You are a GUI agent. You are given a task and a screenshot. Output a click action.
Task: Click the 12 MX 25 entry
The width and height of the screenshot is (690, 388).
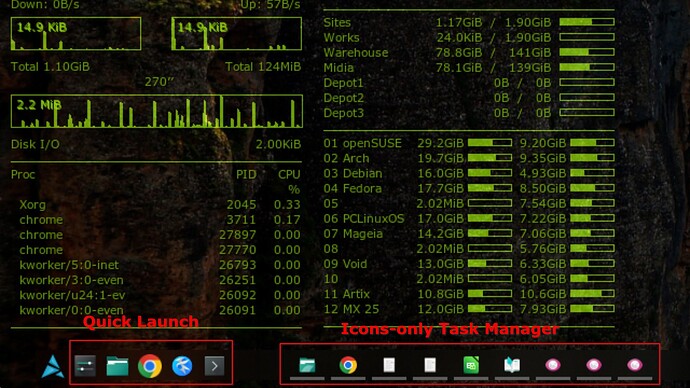click(351, 309)
